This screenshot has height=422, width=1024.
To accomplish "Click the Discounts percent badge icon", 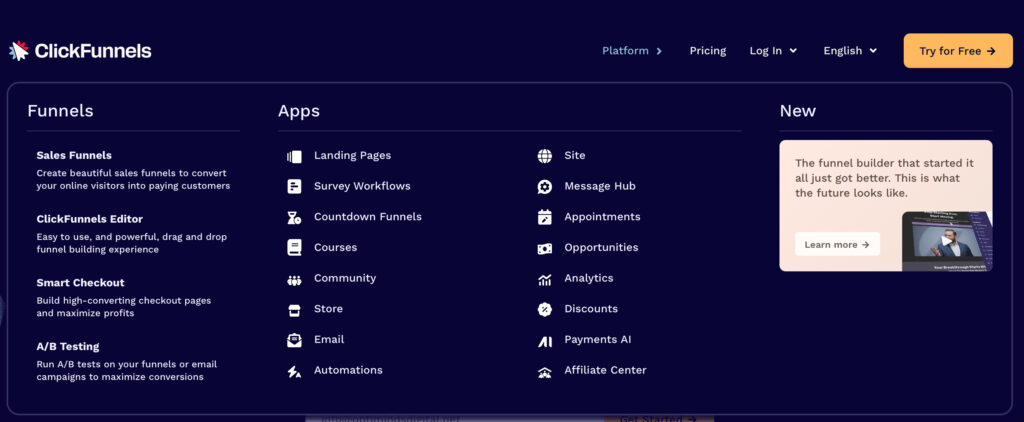I will pyautogui.click(x=545, y=310).
